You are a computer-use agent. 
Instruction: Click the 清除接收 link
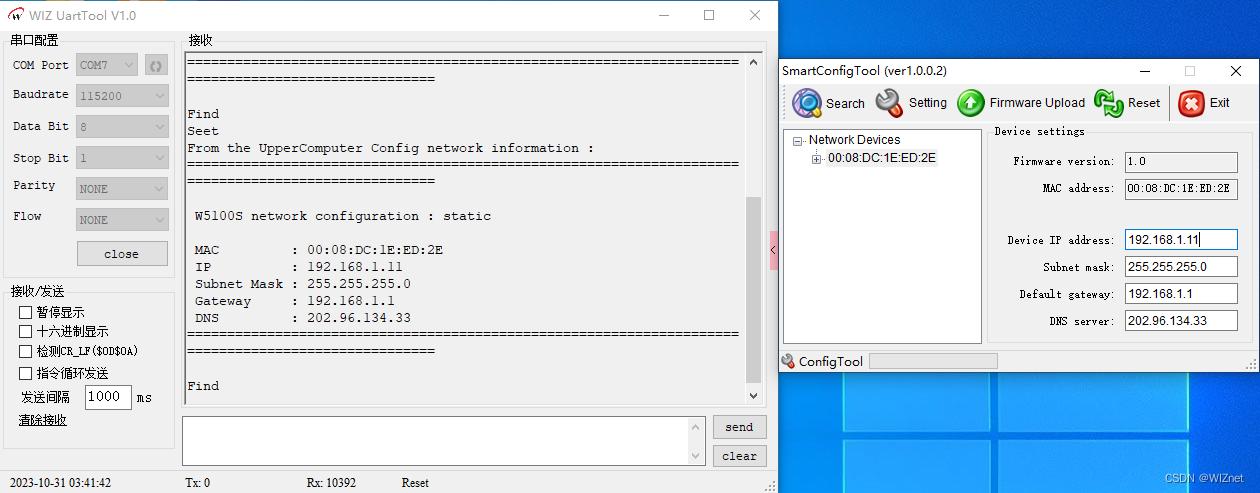(x=43, y=420)
